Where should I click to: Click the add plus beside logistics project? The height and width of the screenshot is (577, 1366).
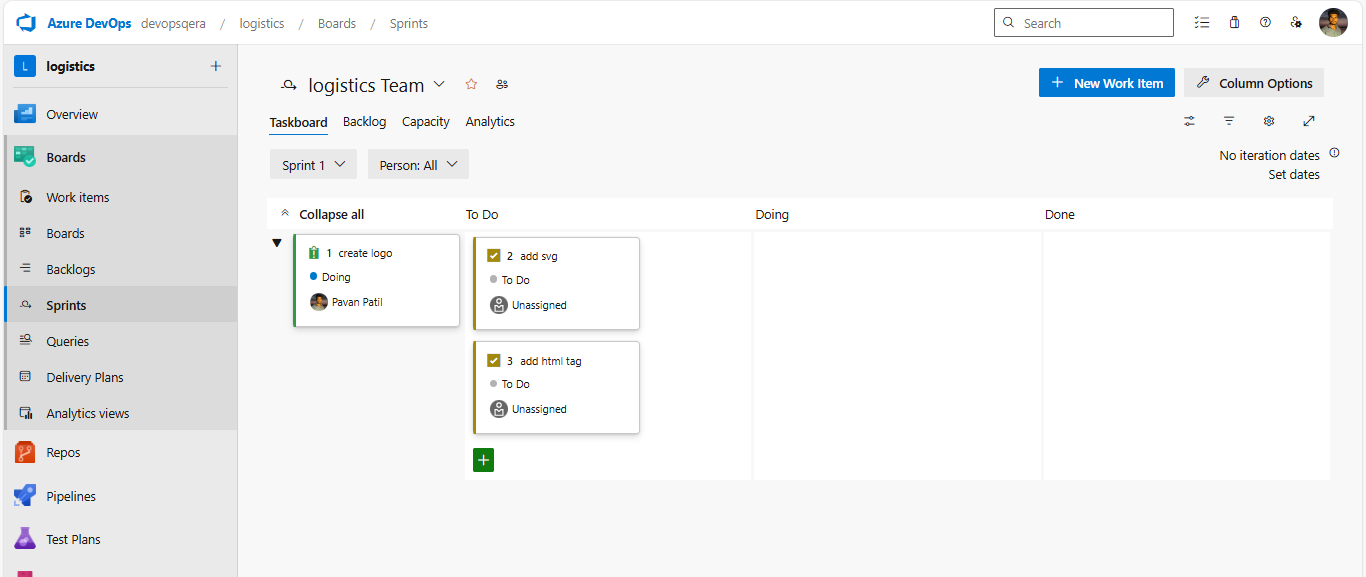(215, 66)
